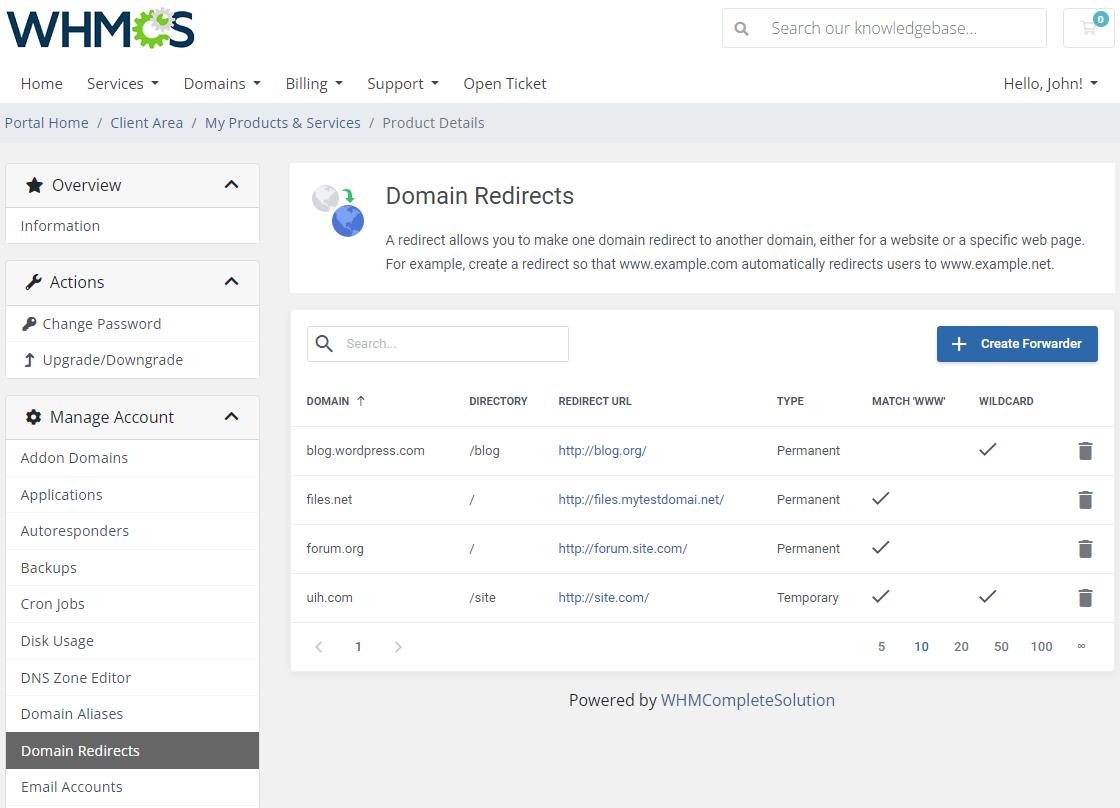Open the http://blog.org/ redirect link
This screenshot has width=1120, height=808.
click(x=602, y=451)
